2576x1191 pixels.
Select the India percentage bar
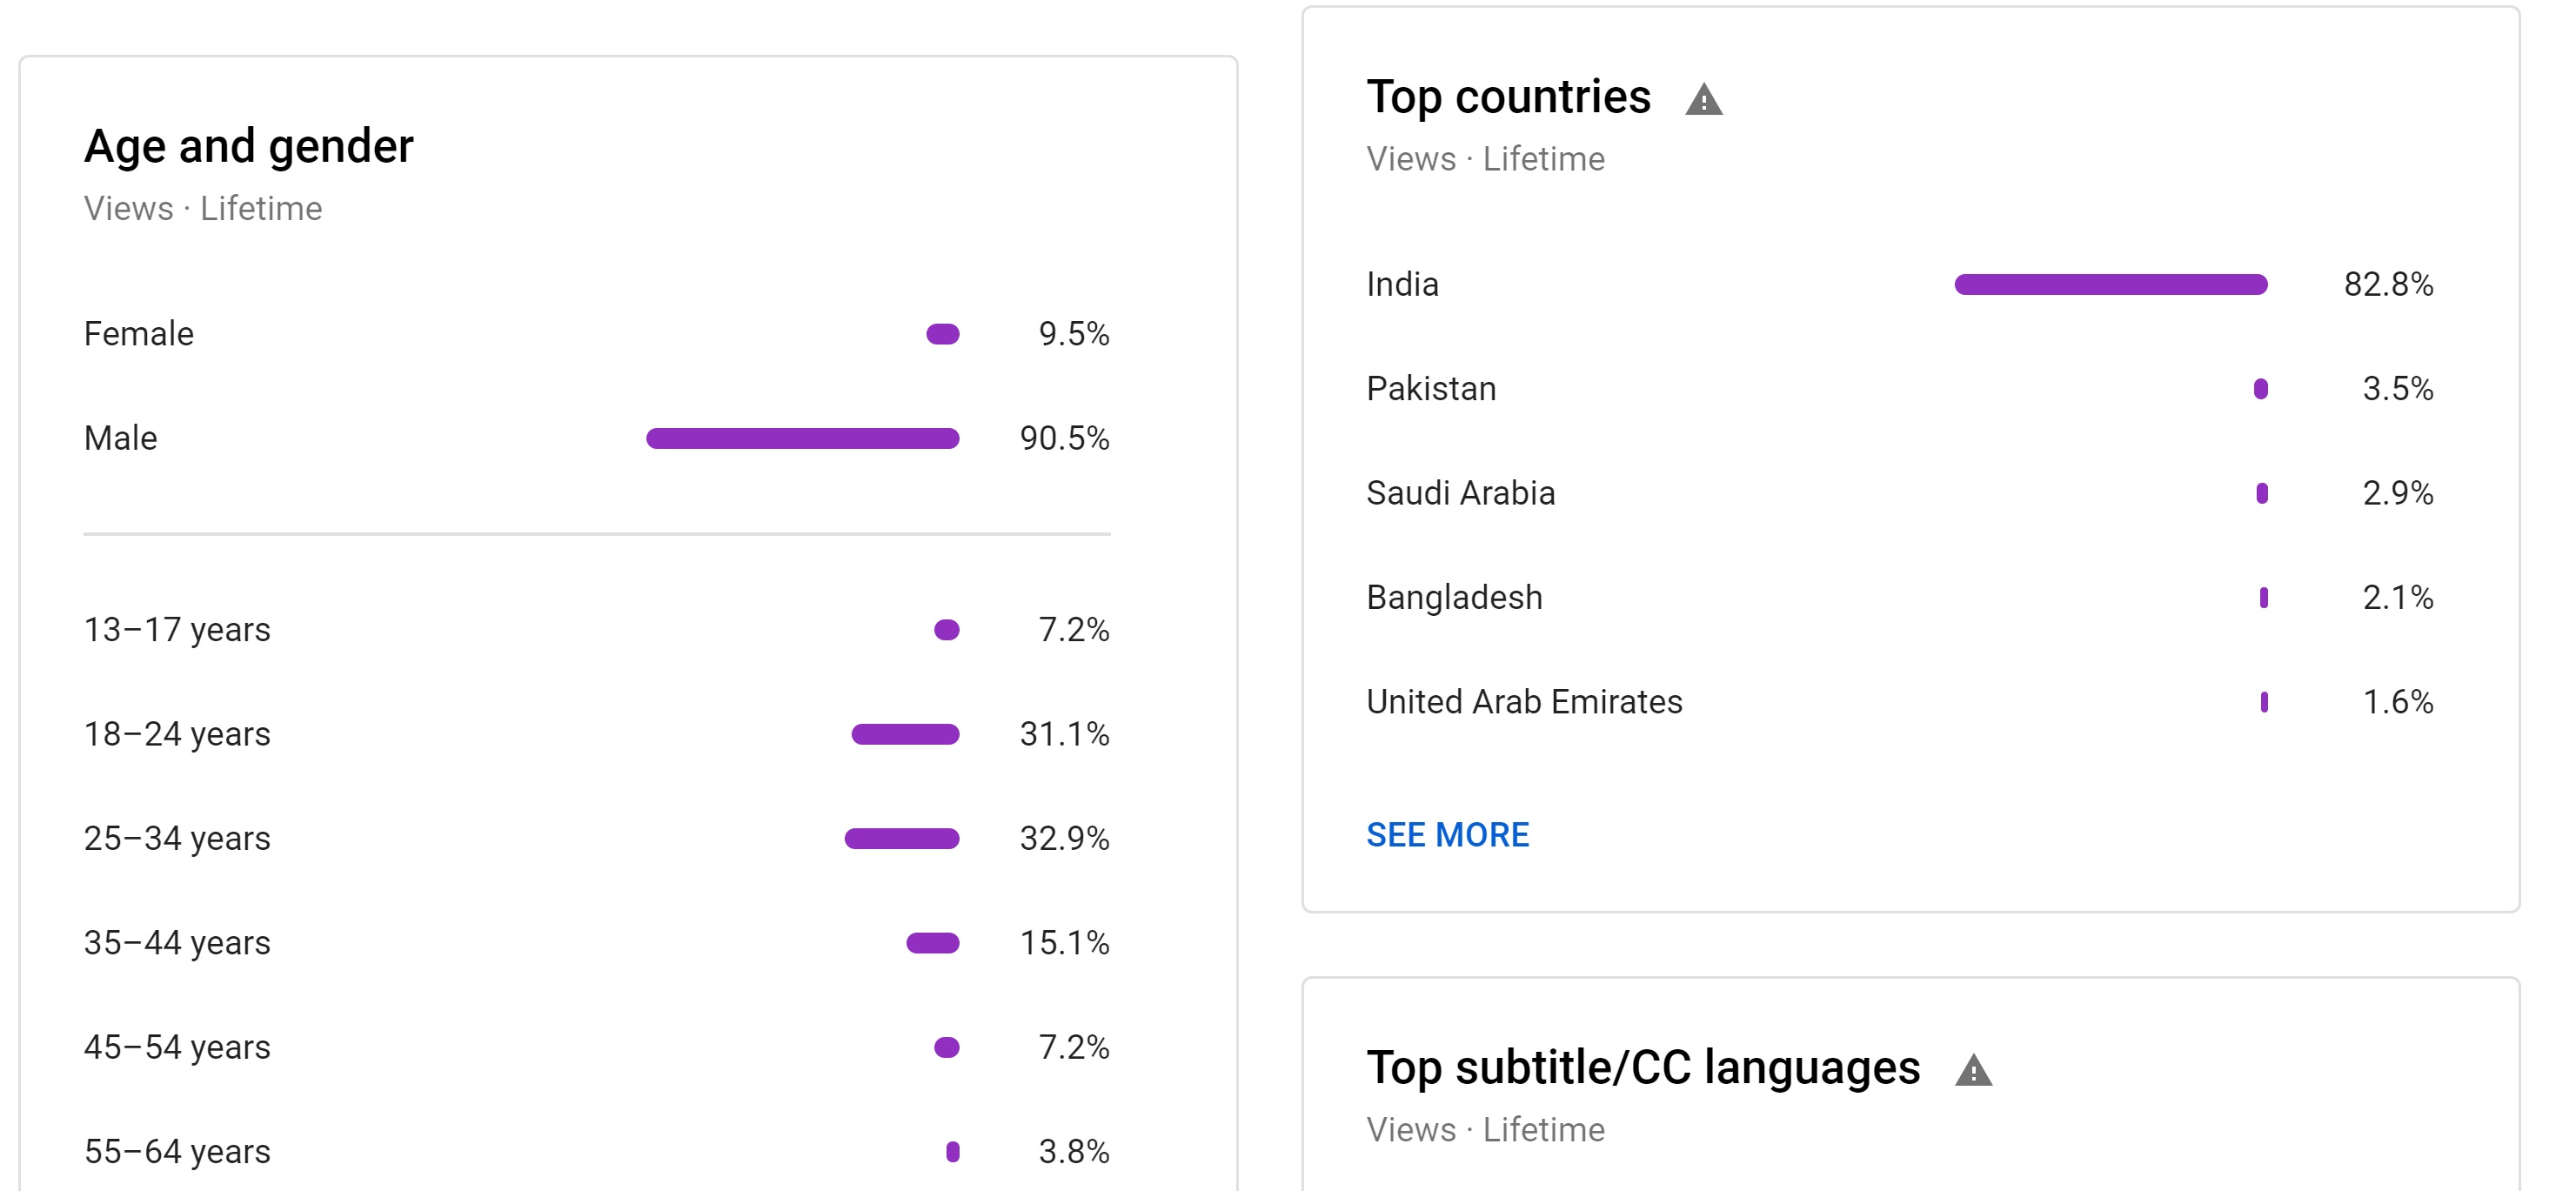(x=2110, y=284)
